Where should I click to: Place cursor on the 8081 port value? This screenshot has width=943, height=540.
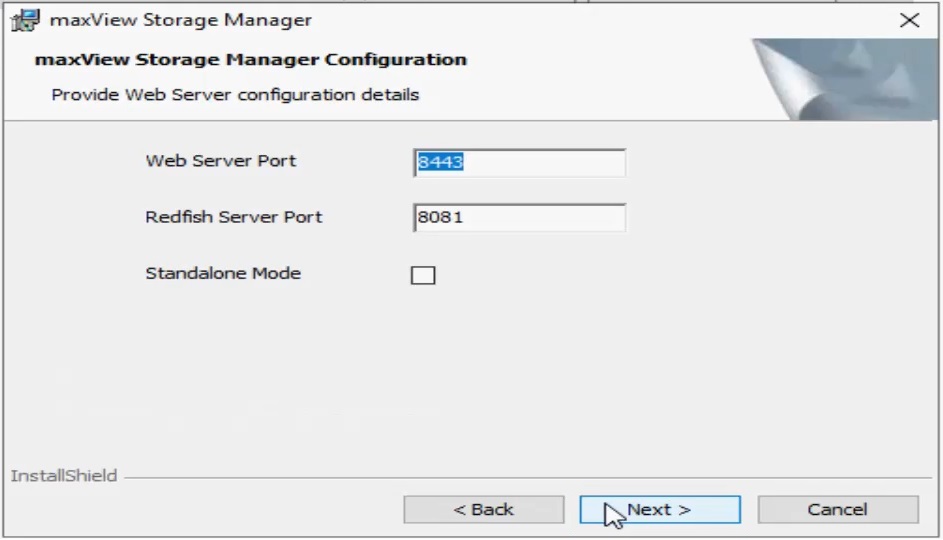[441, 217]
